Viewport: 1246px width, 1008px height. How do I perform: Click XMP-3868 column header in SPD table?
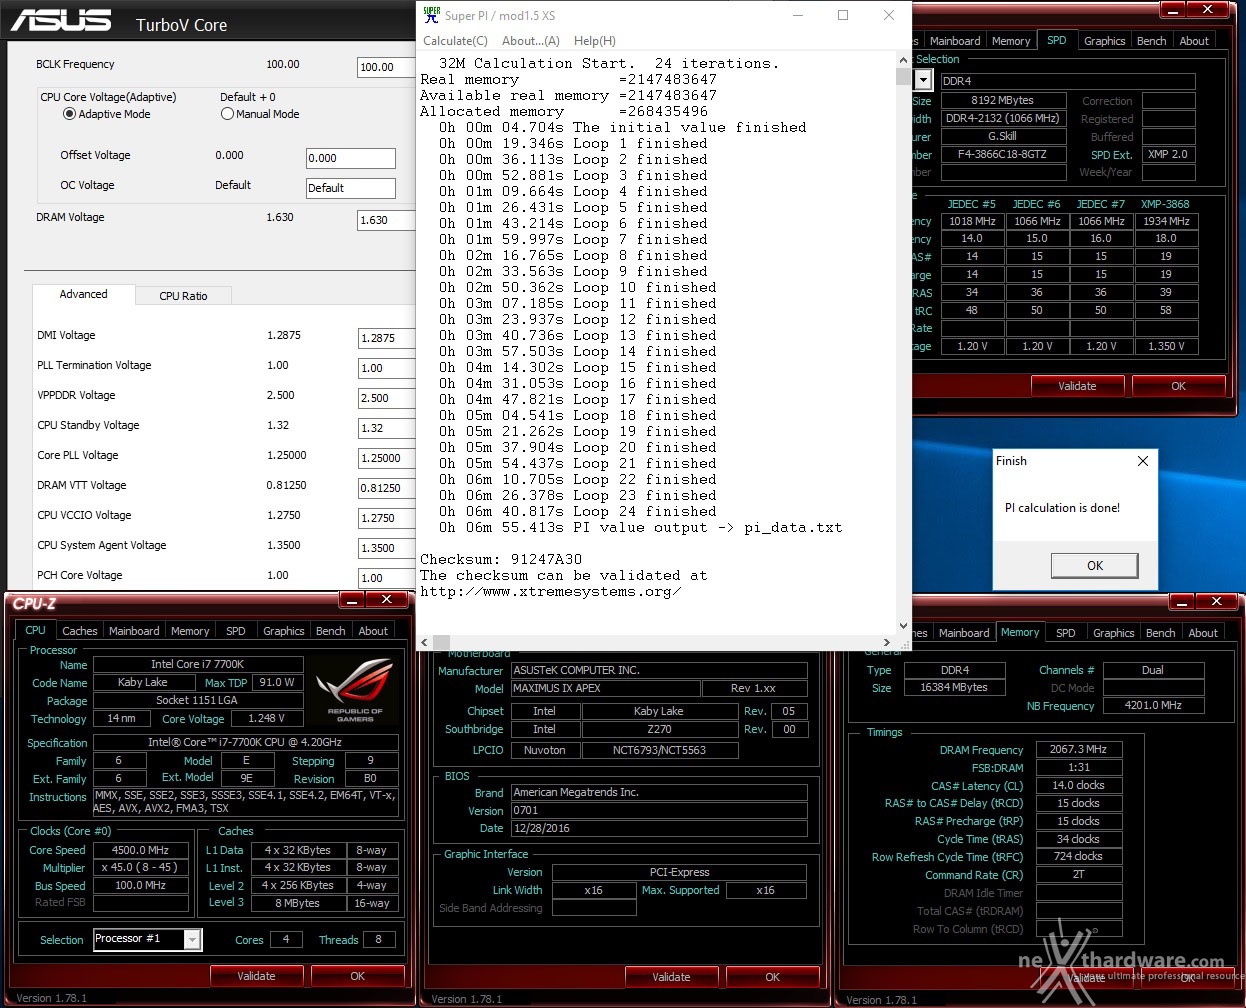click(1166, 204)
